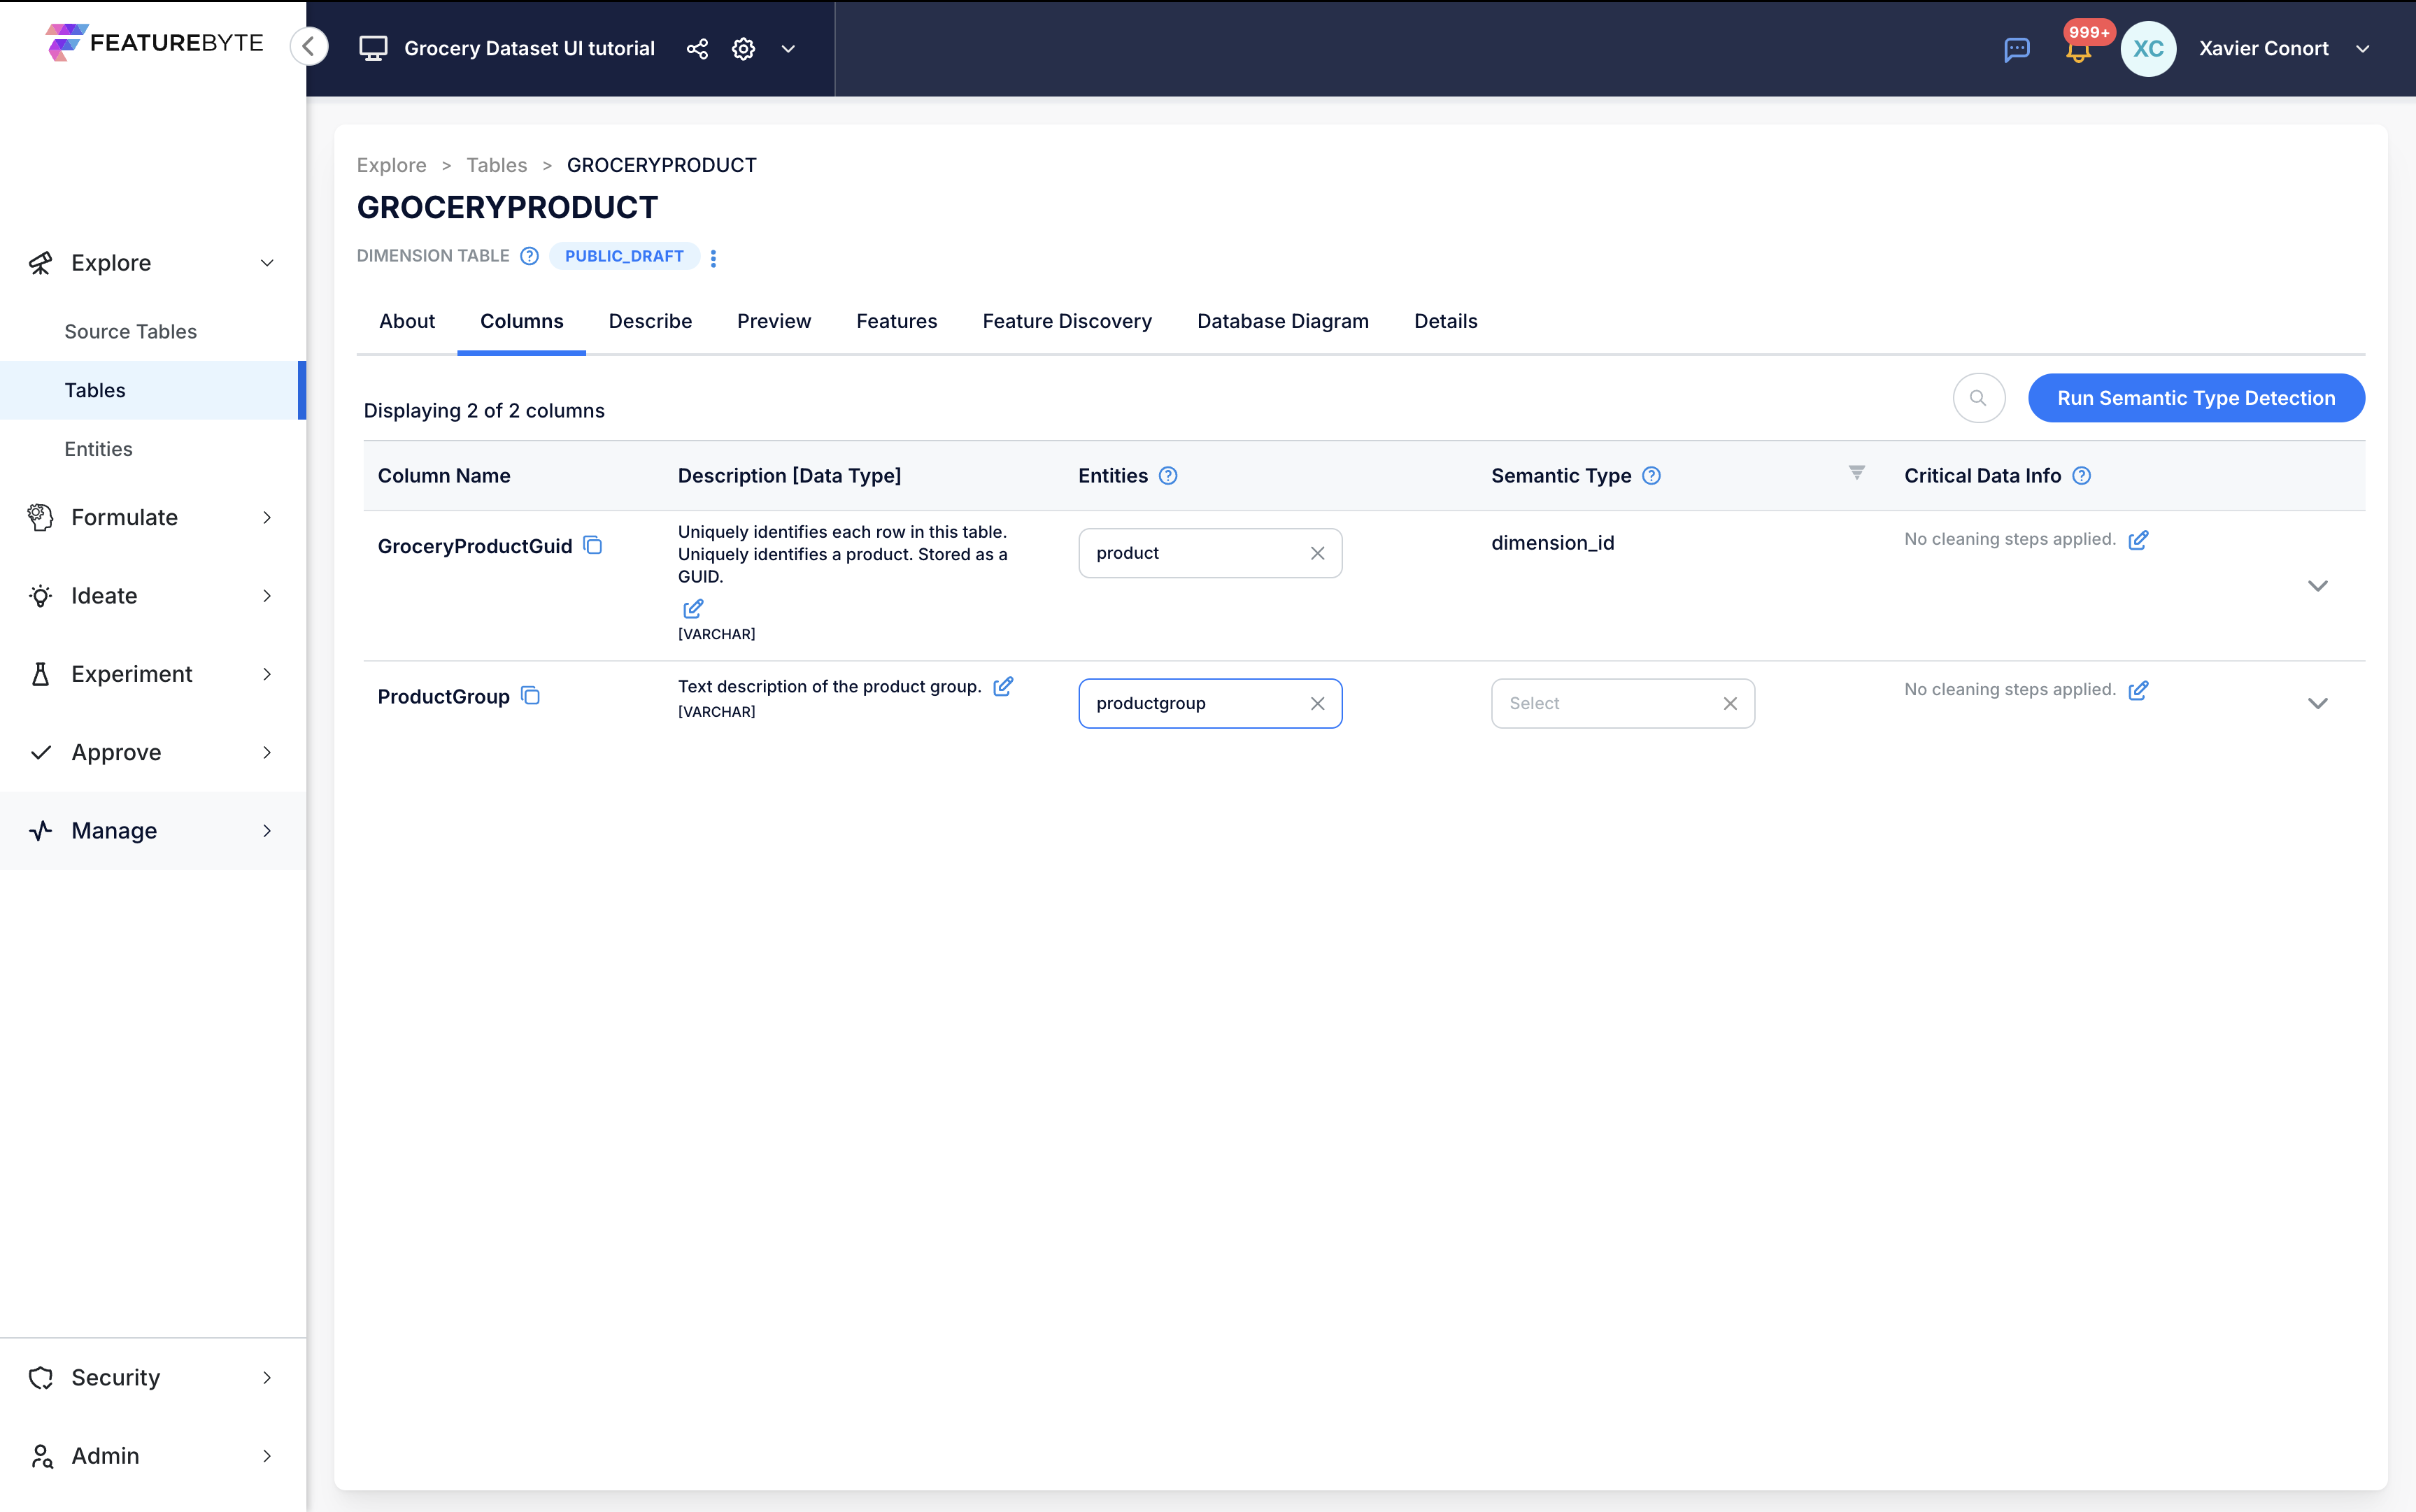Click the search icon in columns header
Image resolution: width=2416 pixels, height=1512 pixels.
[x=1979, y=399]
